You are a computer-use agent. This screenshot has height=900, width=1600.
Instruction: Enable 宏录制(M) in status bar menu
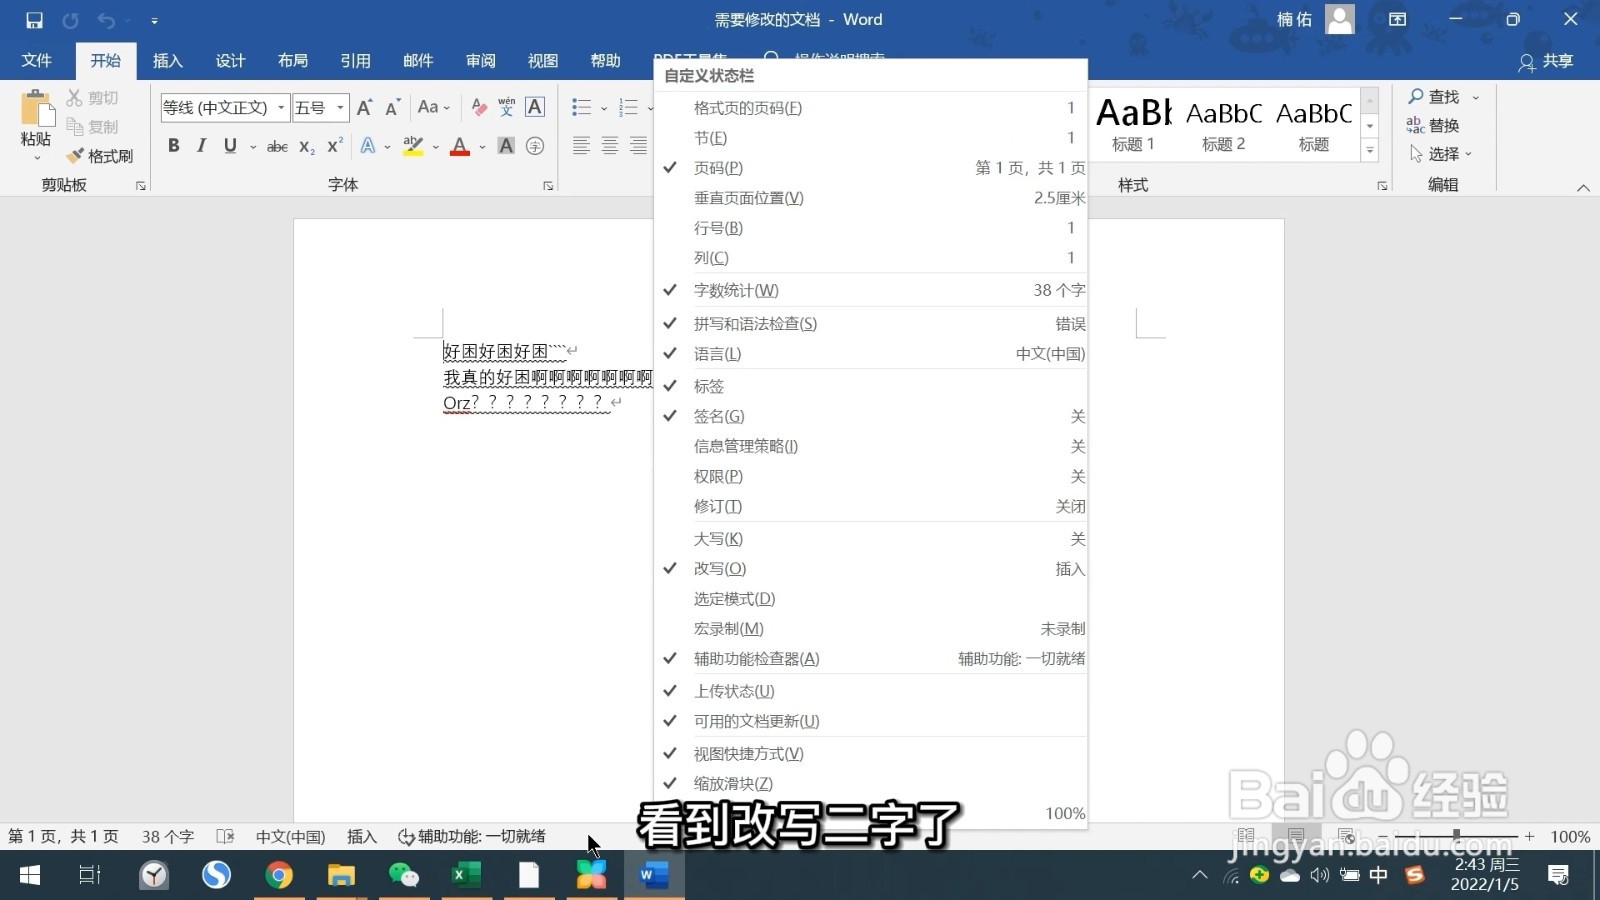(x=871, y=628)
